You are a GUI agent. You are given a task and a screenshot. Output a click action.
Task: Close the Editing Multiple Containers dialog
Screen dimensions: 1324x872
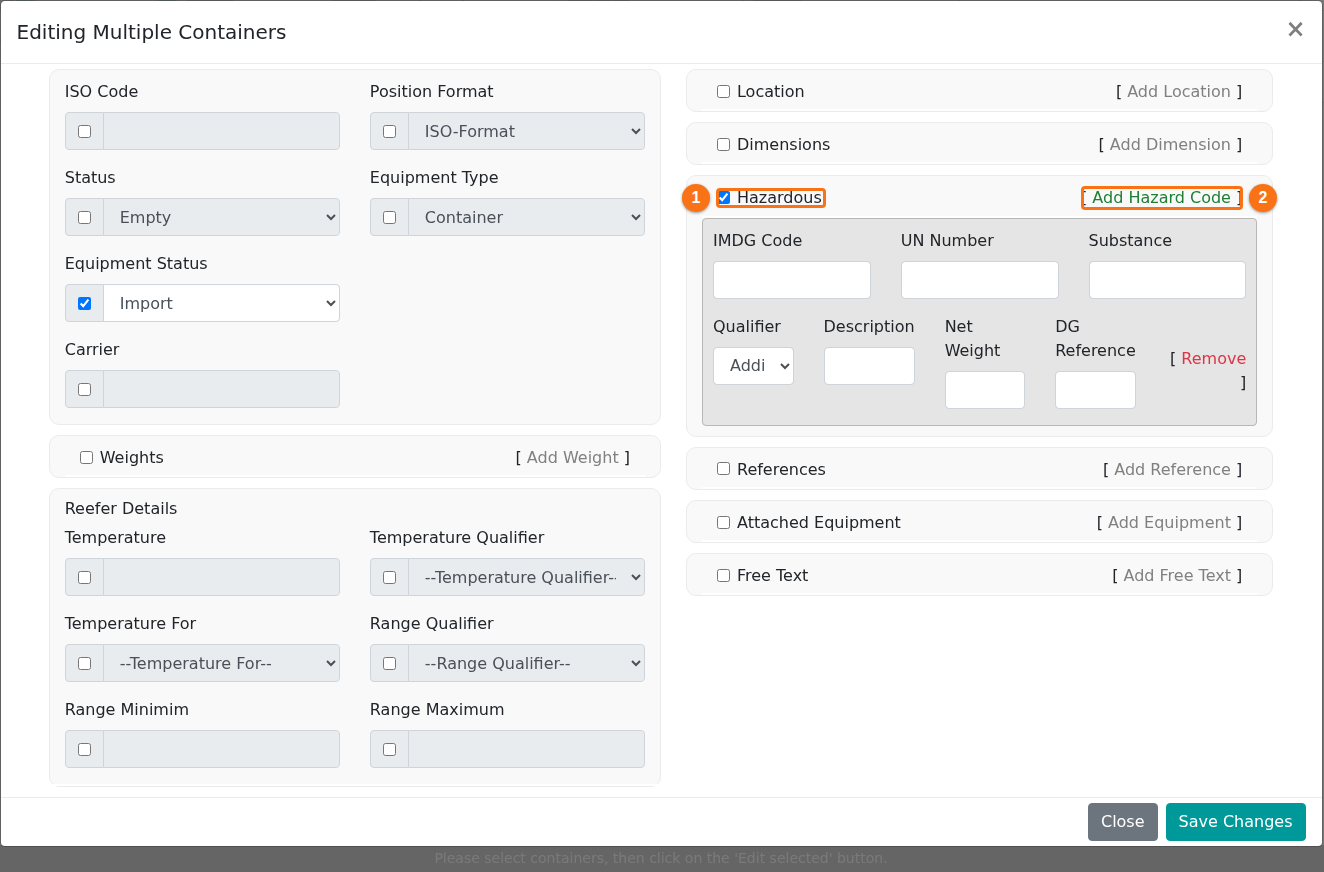(1295, 30)
